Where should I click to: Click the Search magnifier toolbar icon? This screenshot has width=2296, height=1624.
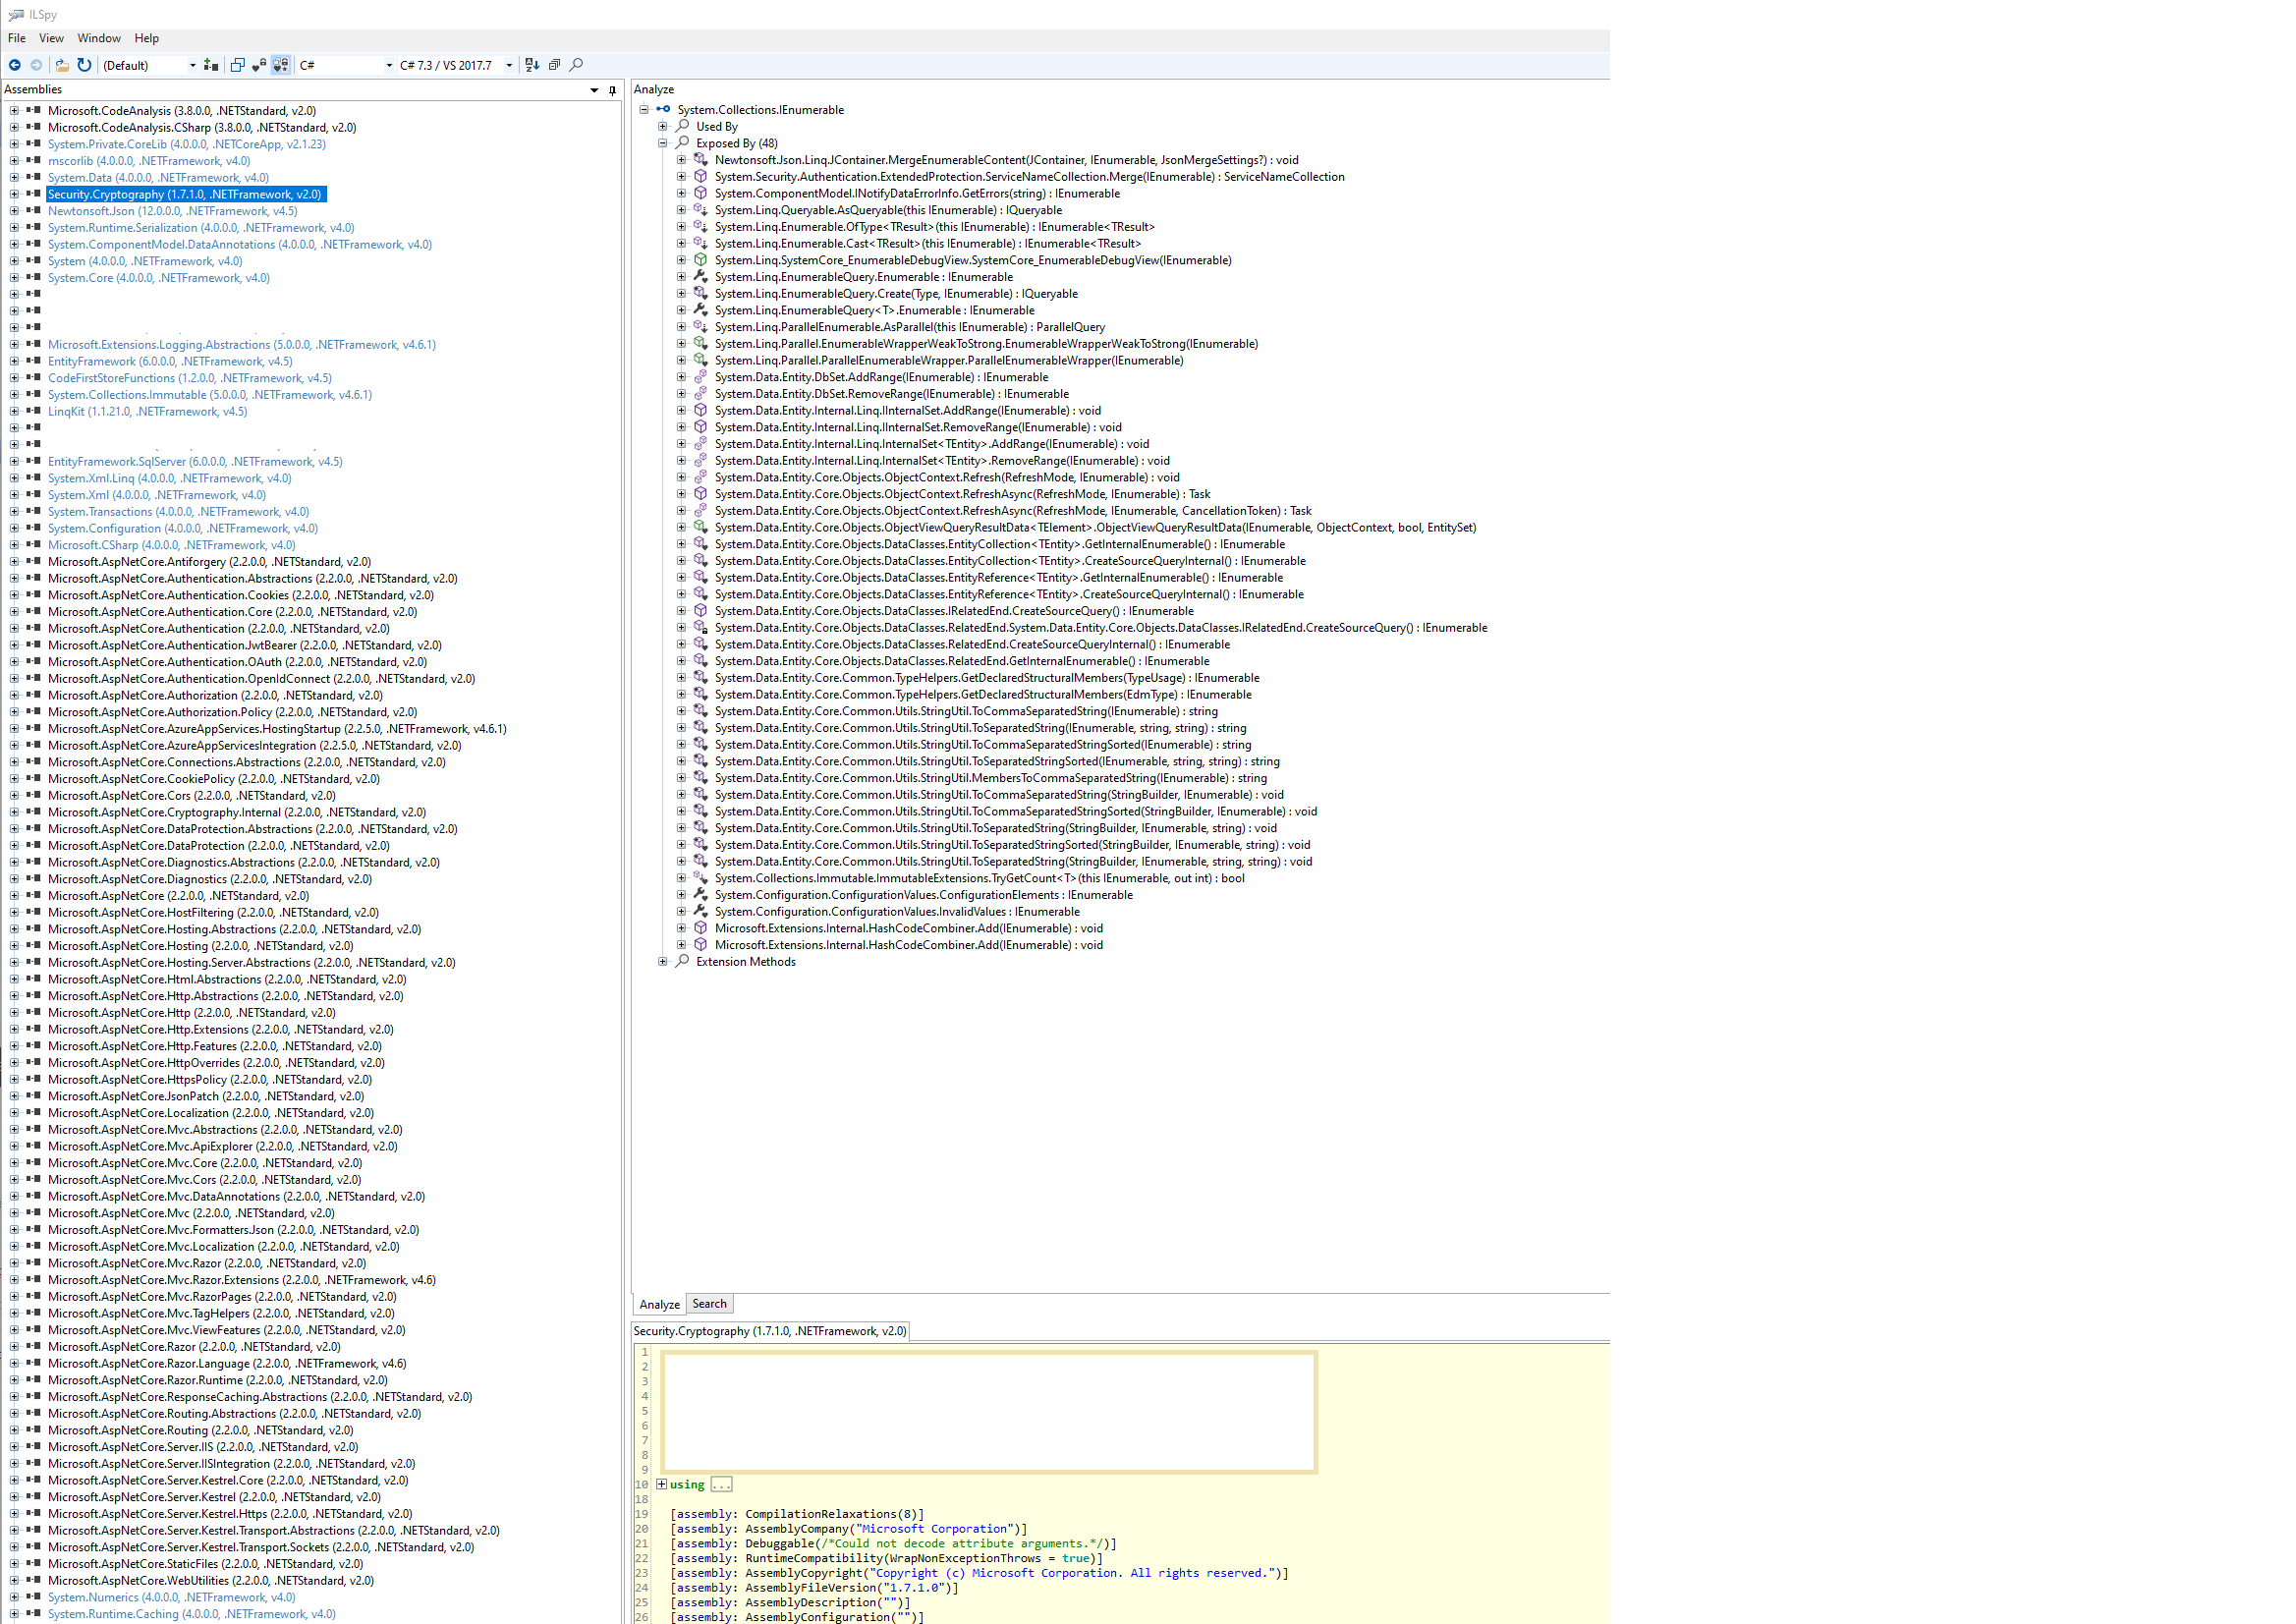pos(576,65)
